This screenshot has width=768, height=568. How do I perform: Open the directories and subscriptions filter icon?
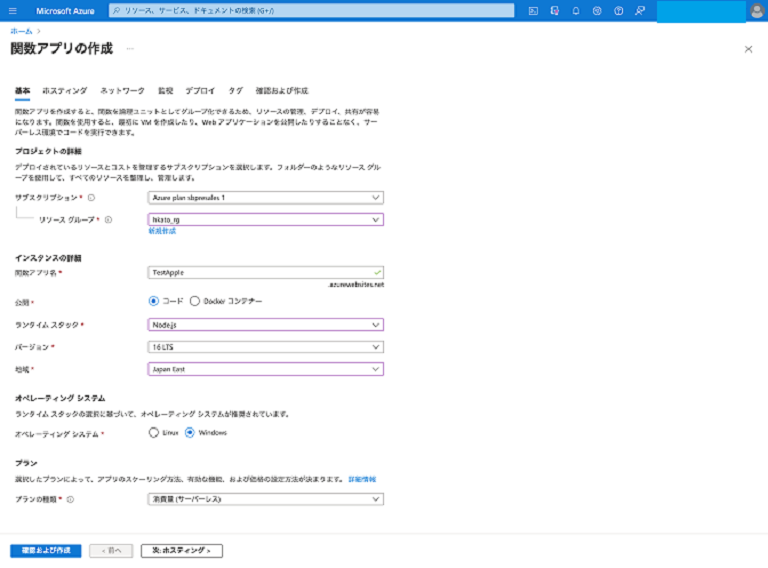click(554, 11)
